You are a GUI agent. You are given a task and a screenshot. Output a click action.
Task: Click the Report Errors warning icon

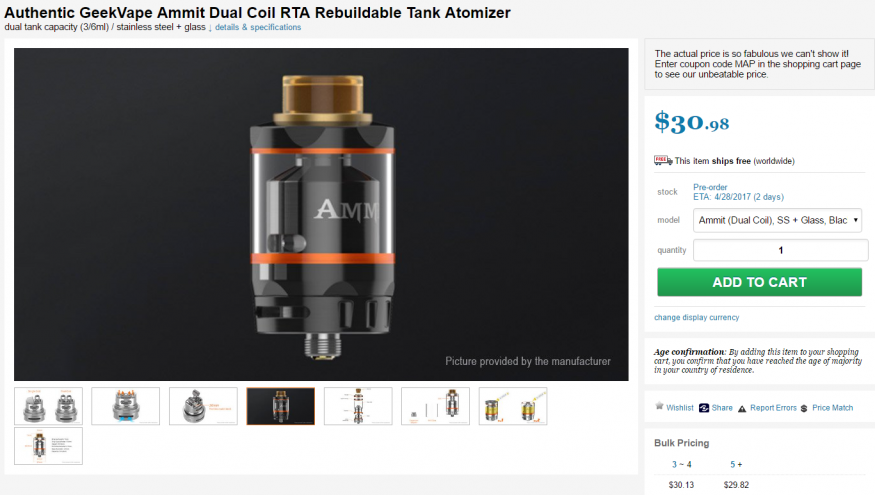pos(742,409)
